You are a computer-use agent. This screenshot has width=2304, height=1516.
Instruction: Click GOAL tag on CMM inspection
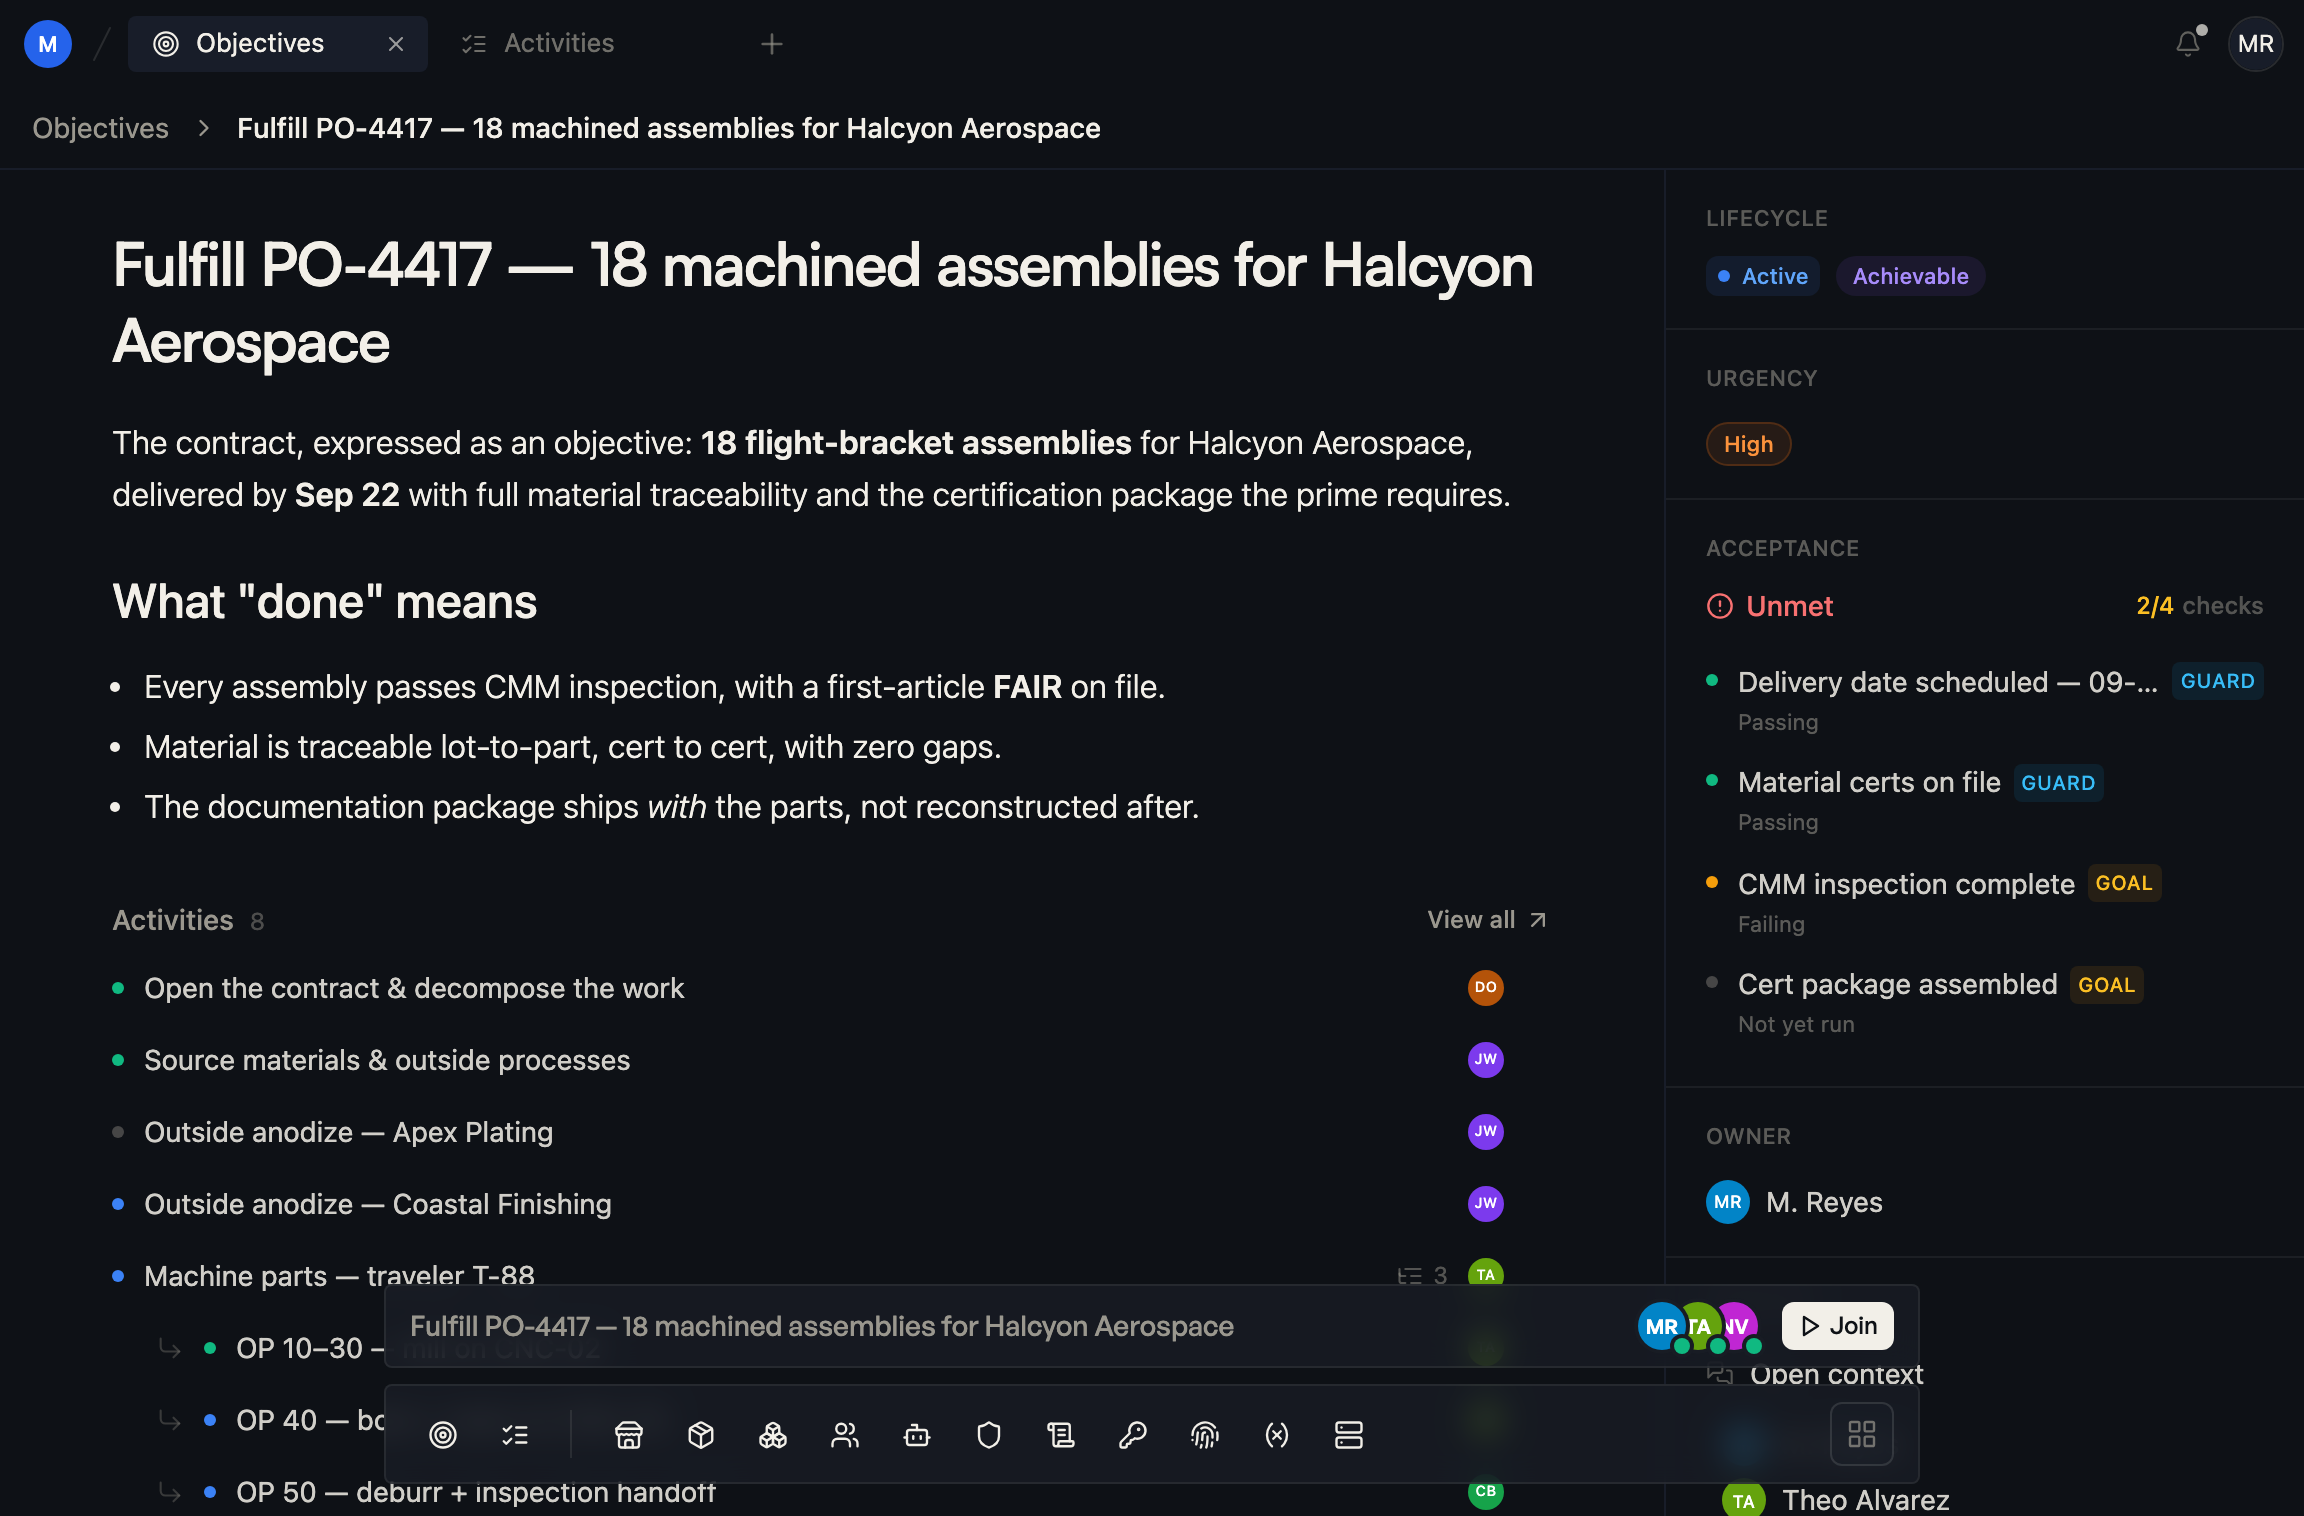pyautogui.click(x=2124, y=883)
